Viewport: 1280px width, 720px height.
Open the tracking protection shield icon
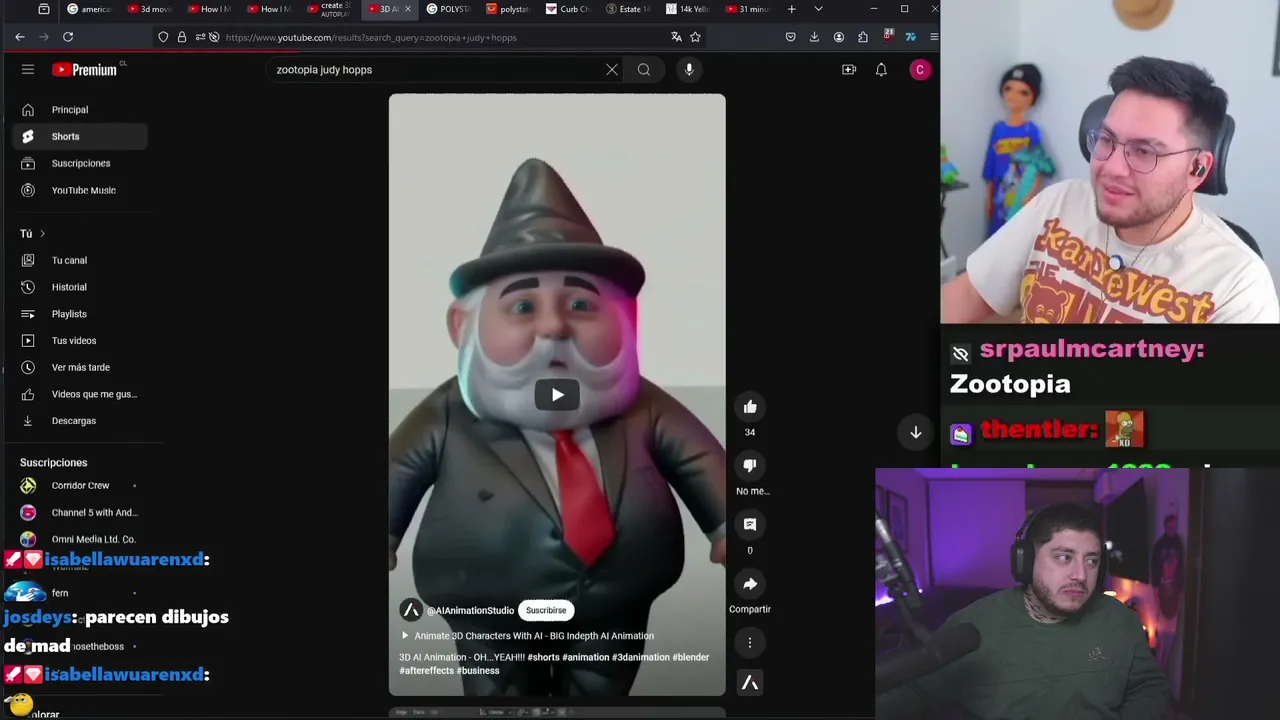pos(163,37)
